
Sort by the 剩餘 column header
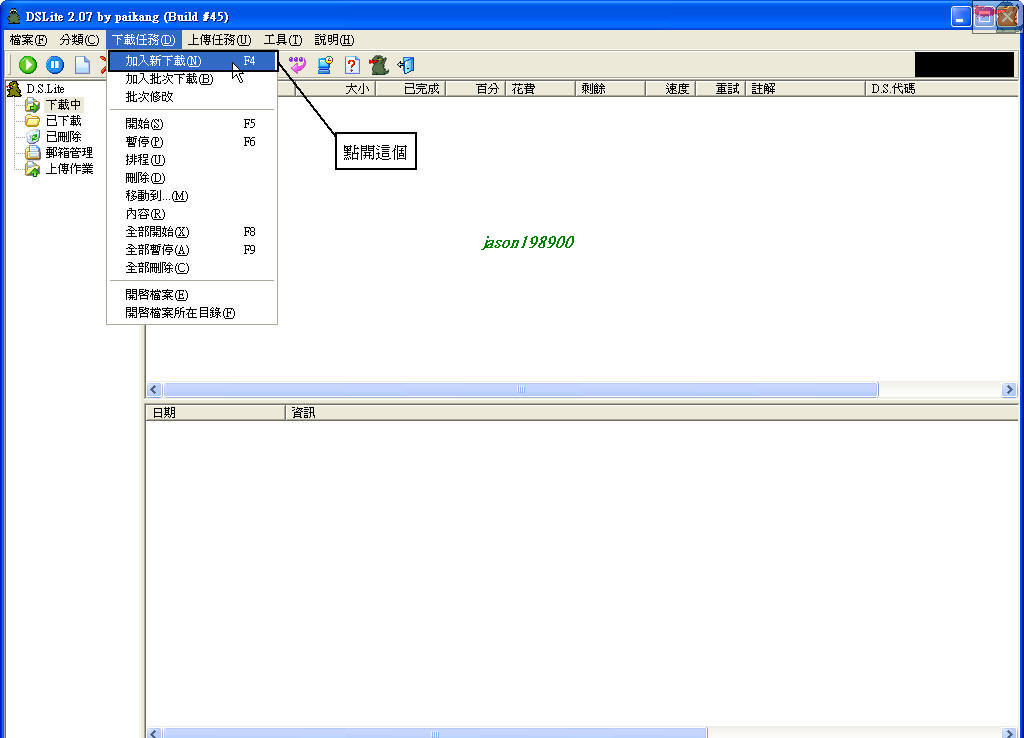[x=611, y=89]
